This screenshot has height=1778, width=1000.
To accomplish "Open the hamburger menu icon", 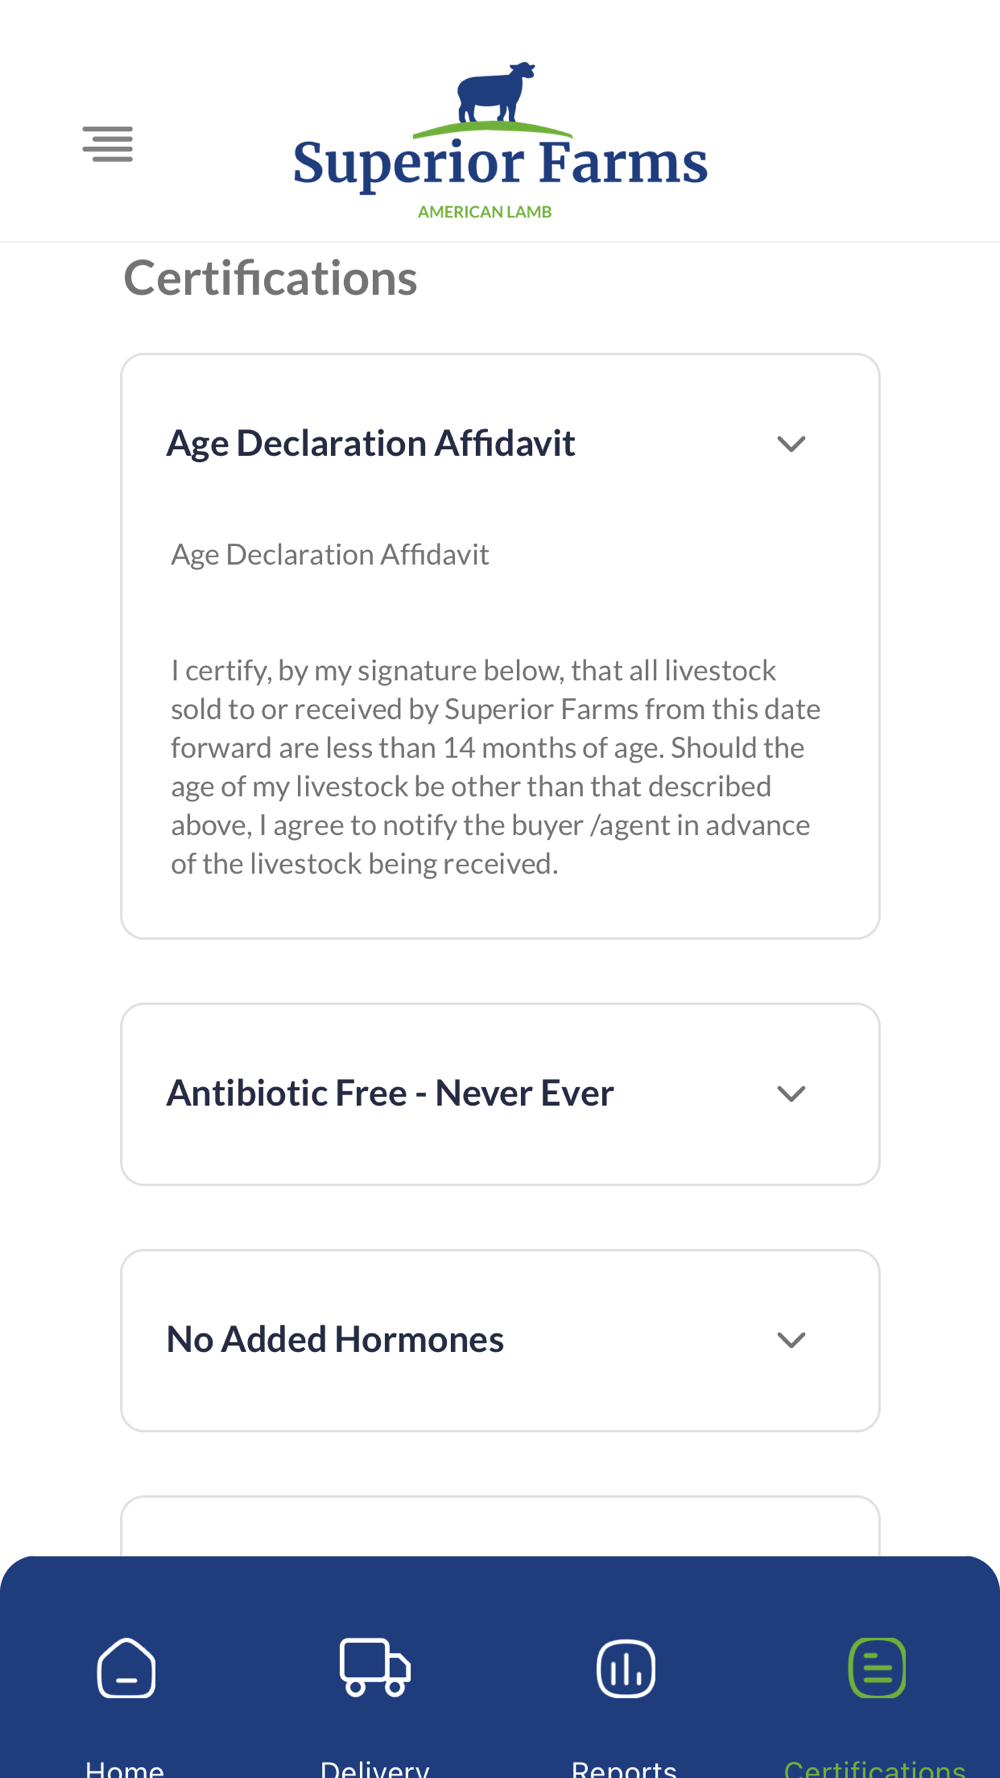I will pos(108,144).
